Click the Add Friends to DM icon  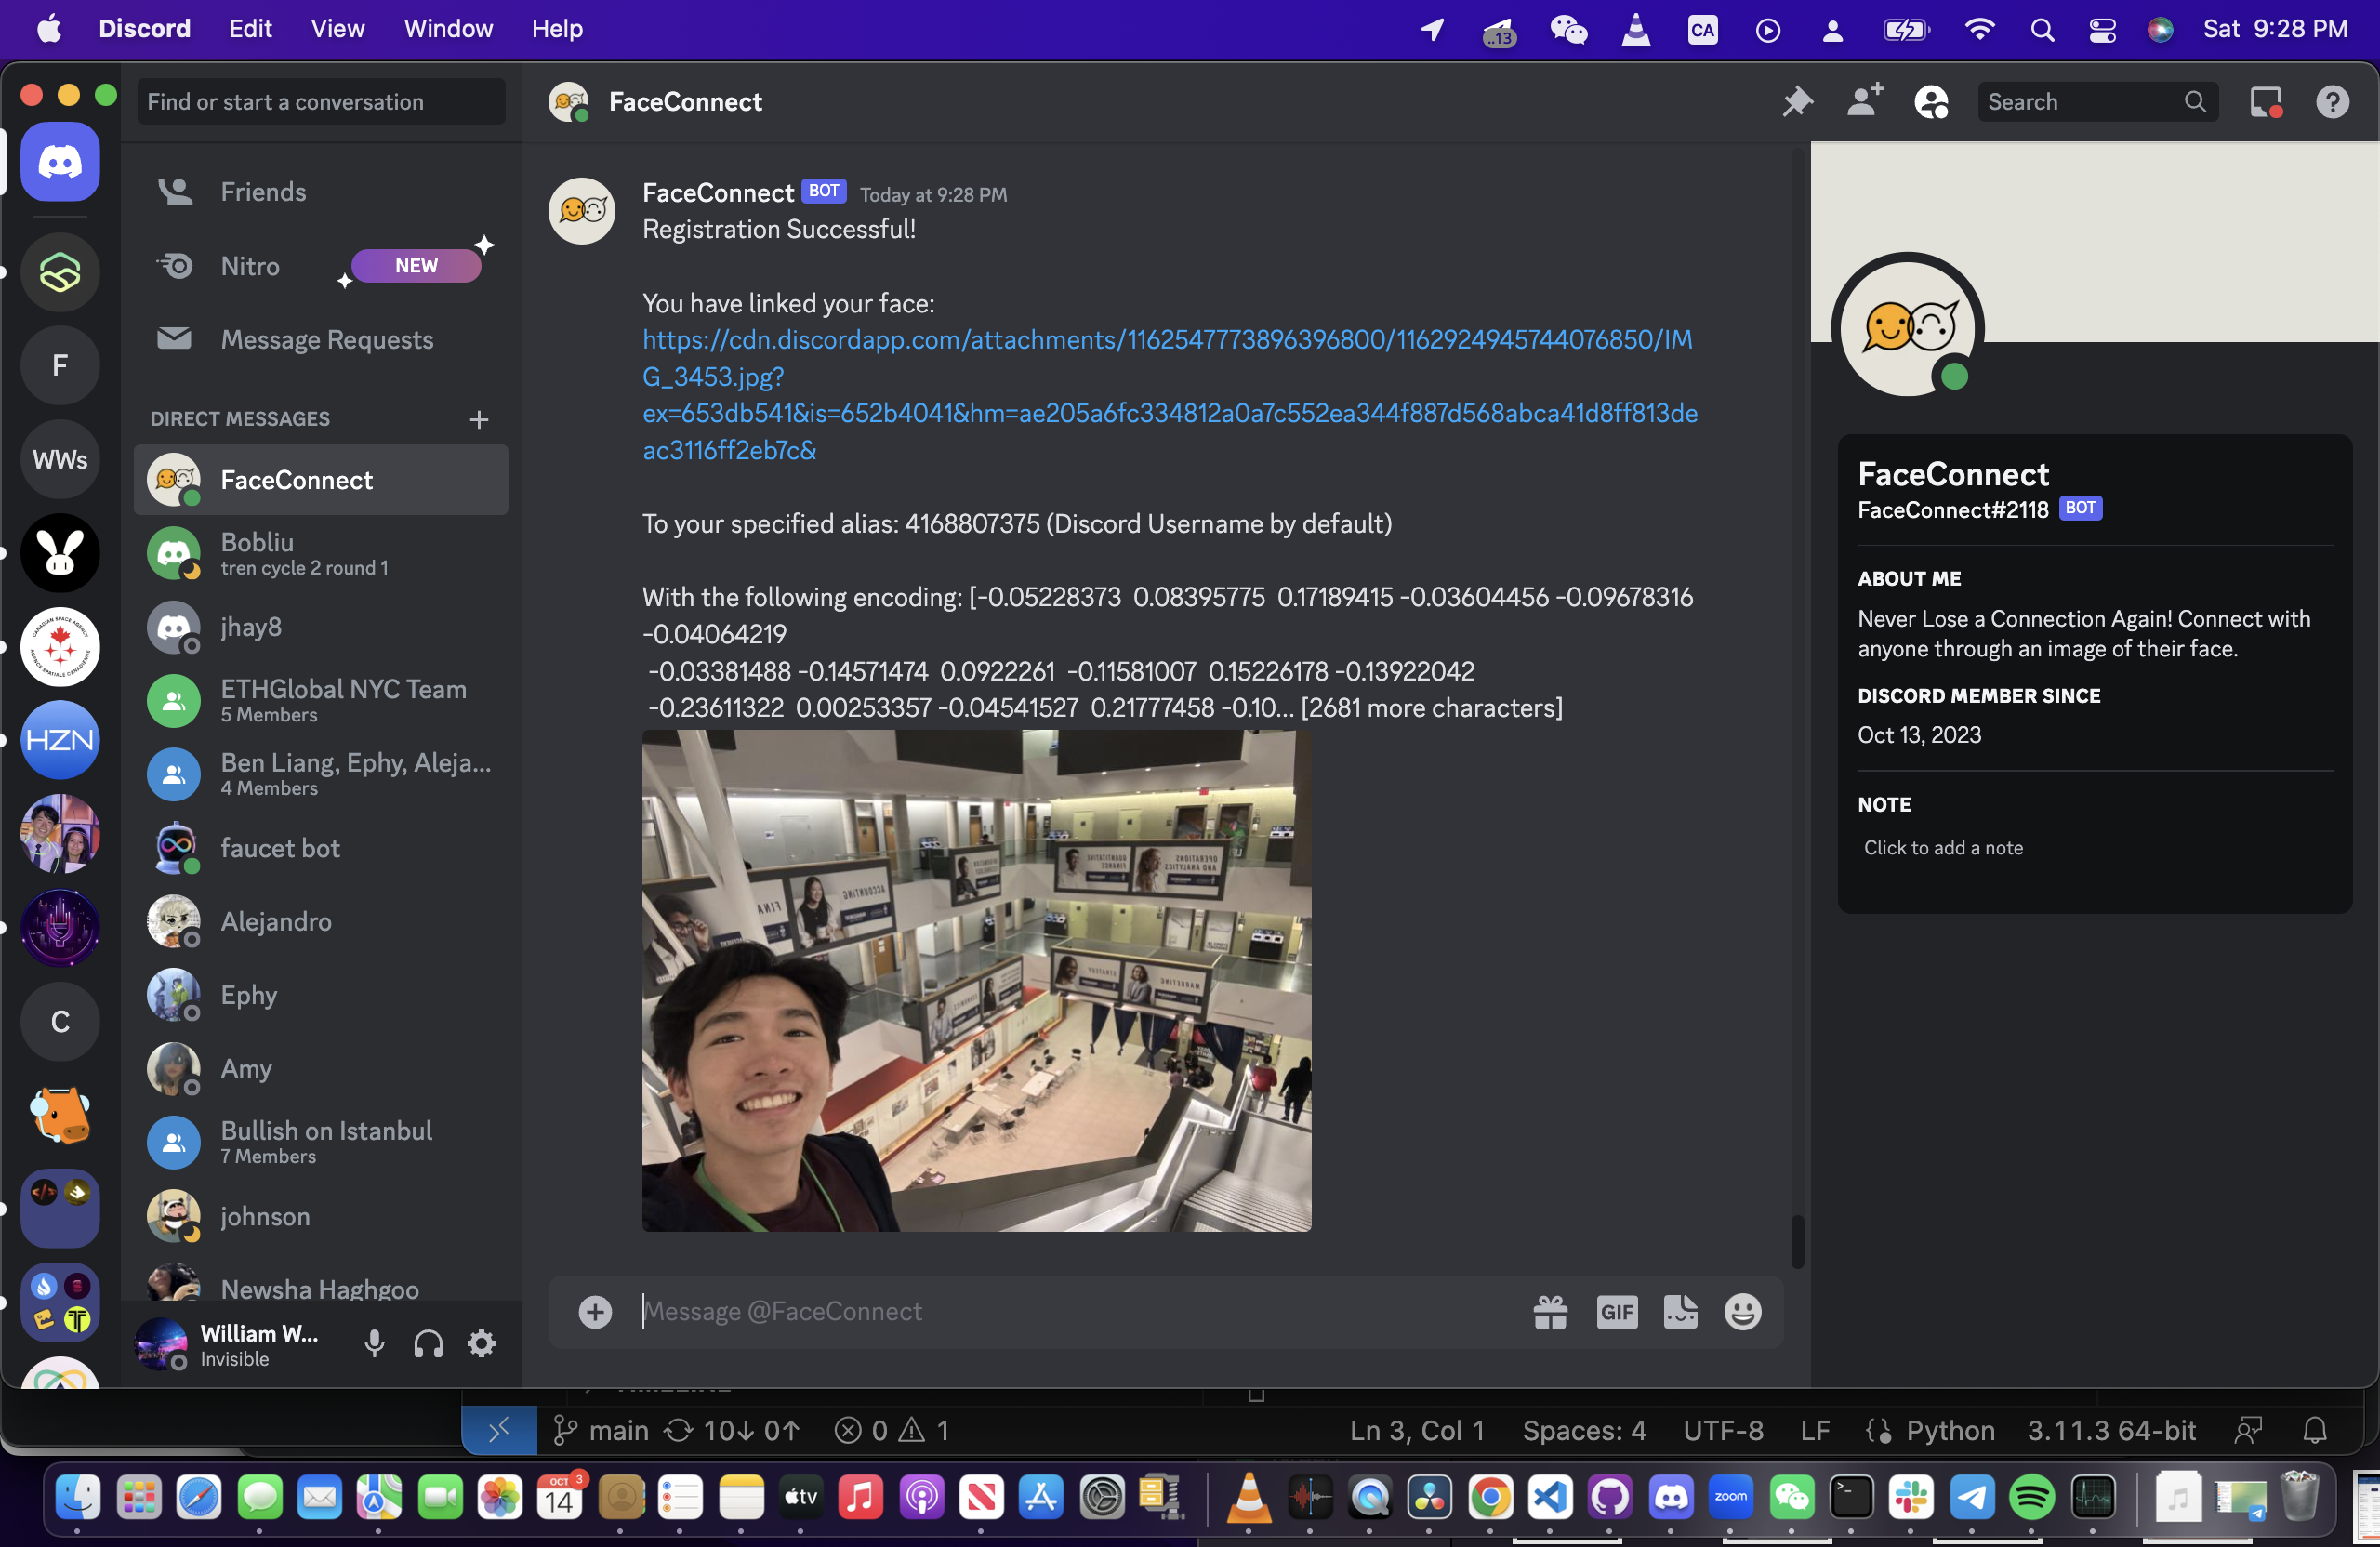1864,102
